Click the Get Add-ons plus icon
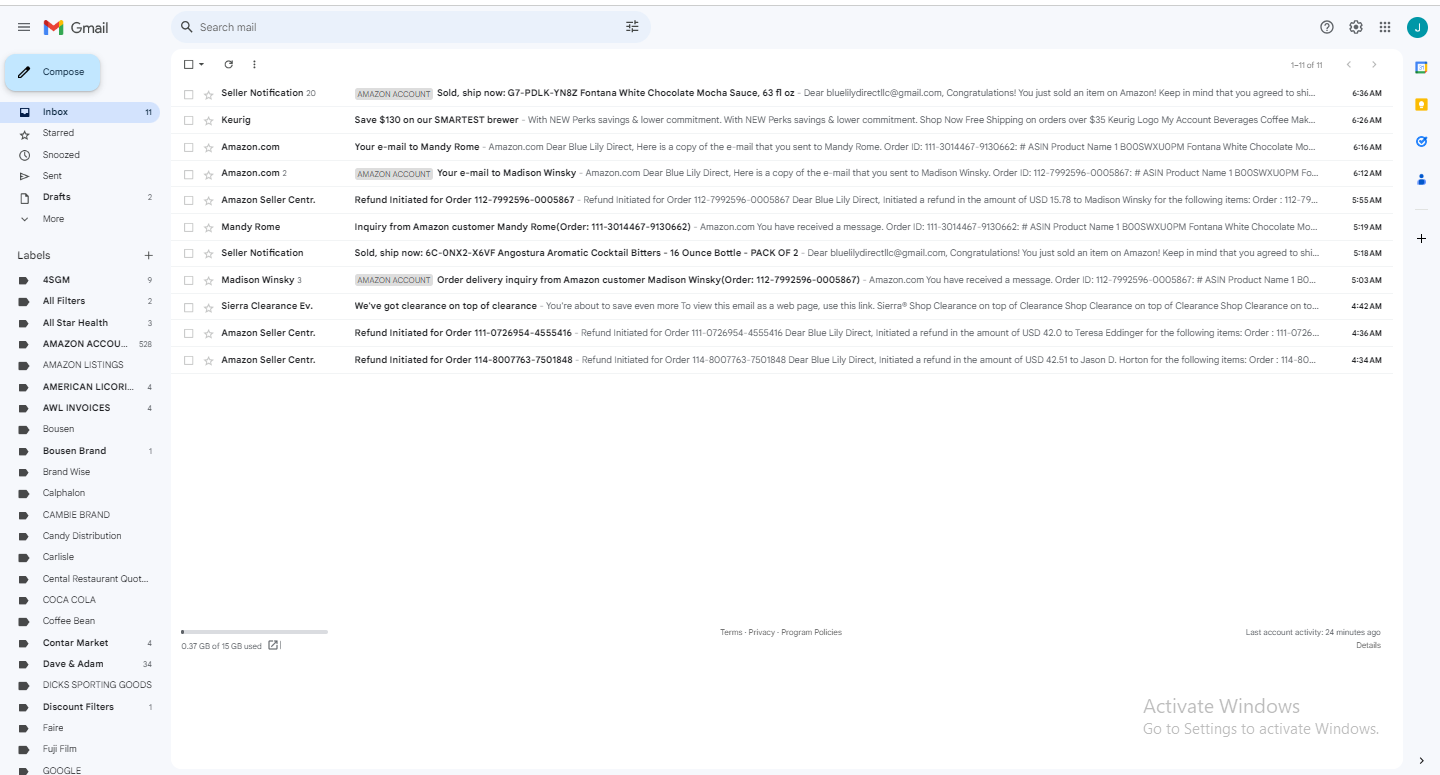Viewport: 1440px width, 775px height. pos(1421,238)
